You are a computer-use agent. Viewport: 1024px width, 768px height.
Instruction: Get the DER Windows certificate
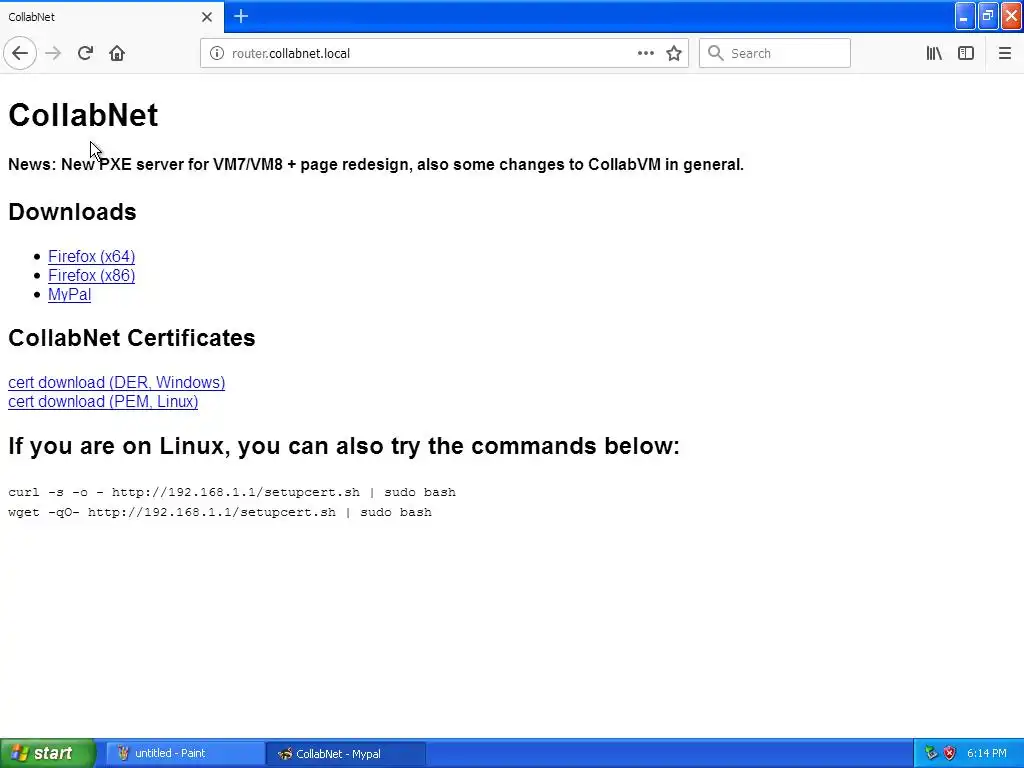(116, 382)
